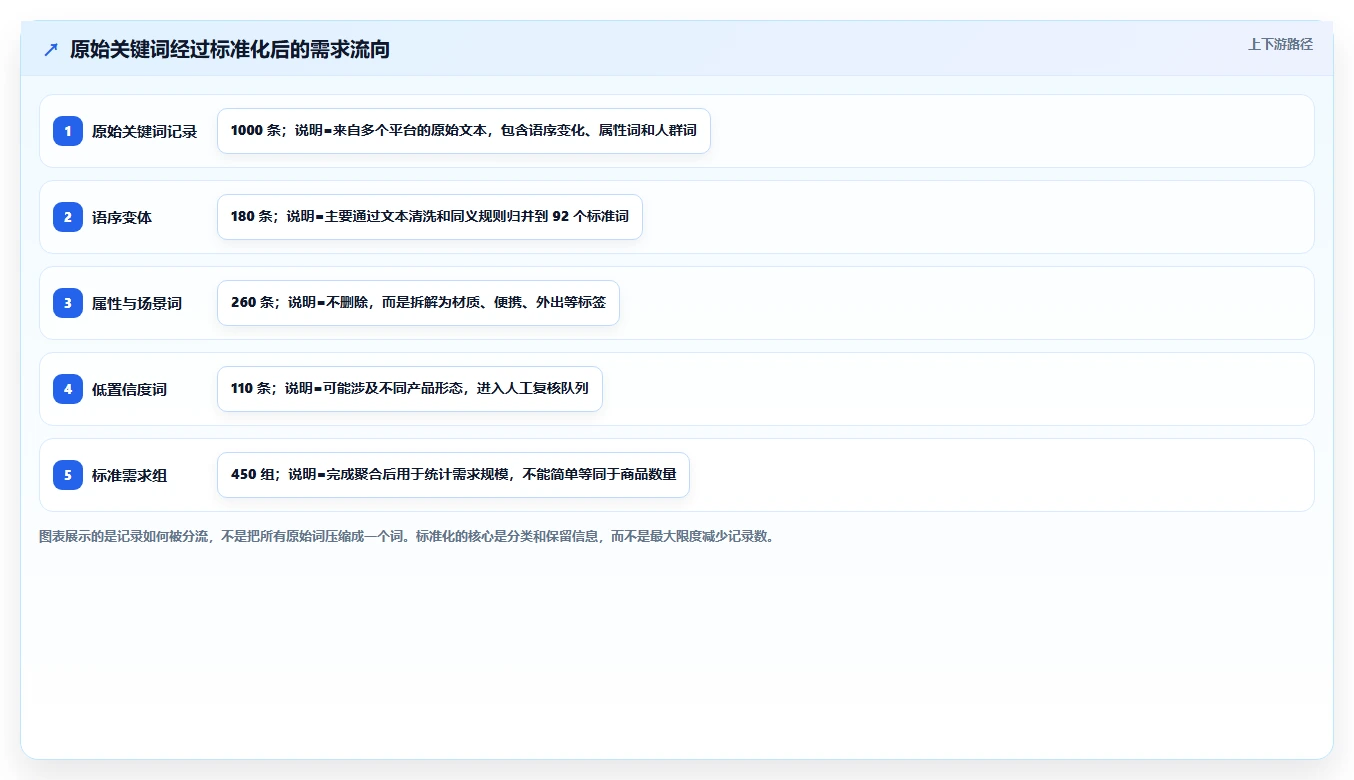Select the step 3 number badge
Image resolution: width=1354 pixels, height=780 pixels.
[68, 303]
